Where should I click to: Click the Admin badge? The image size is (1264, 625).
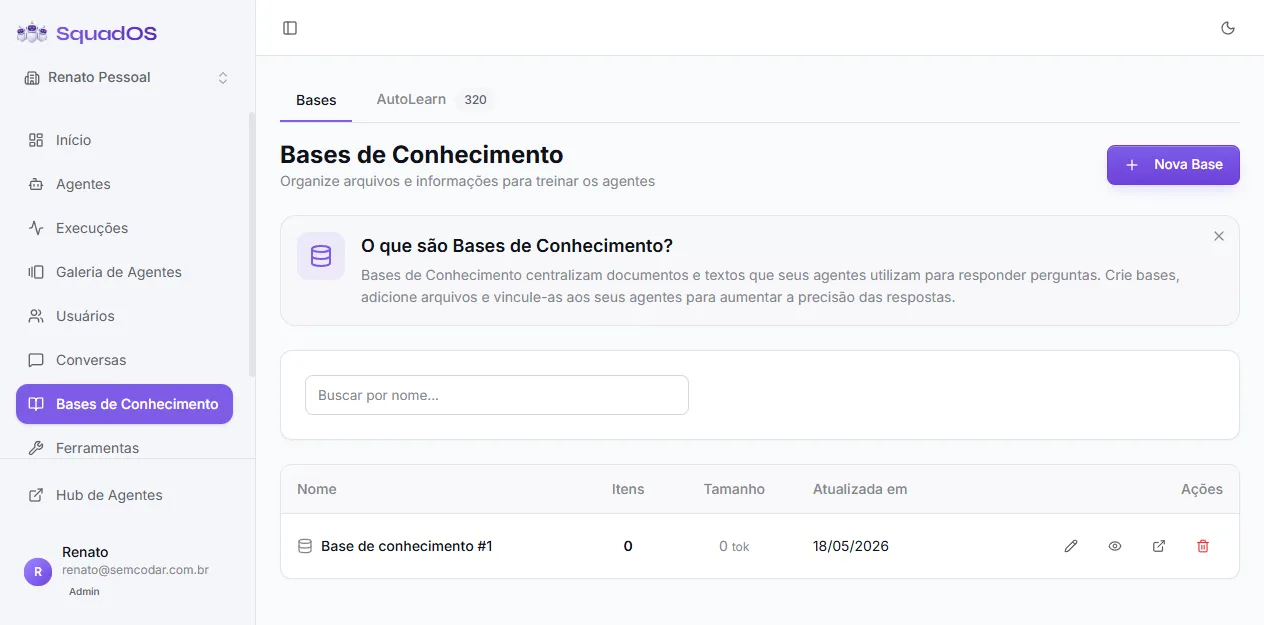[84, 591]
